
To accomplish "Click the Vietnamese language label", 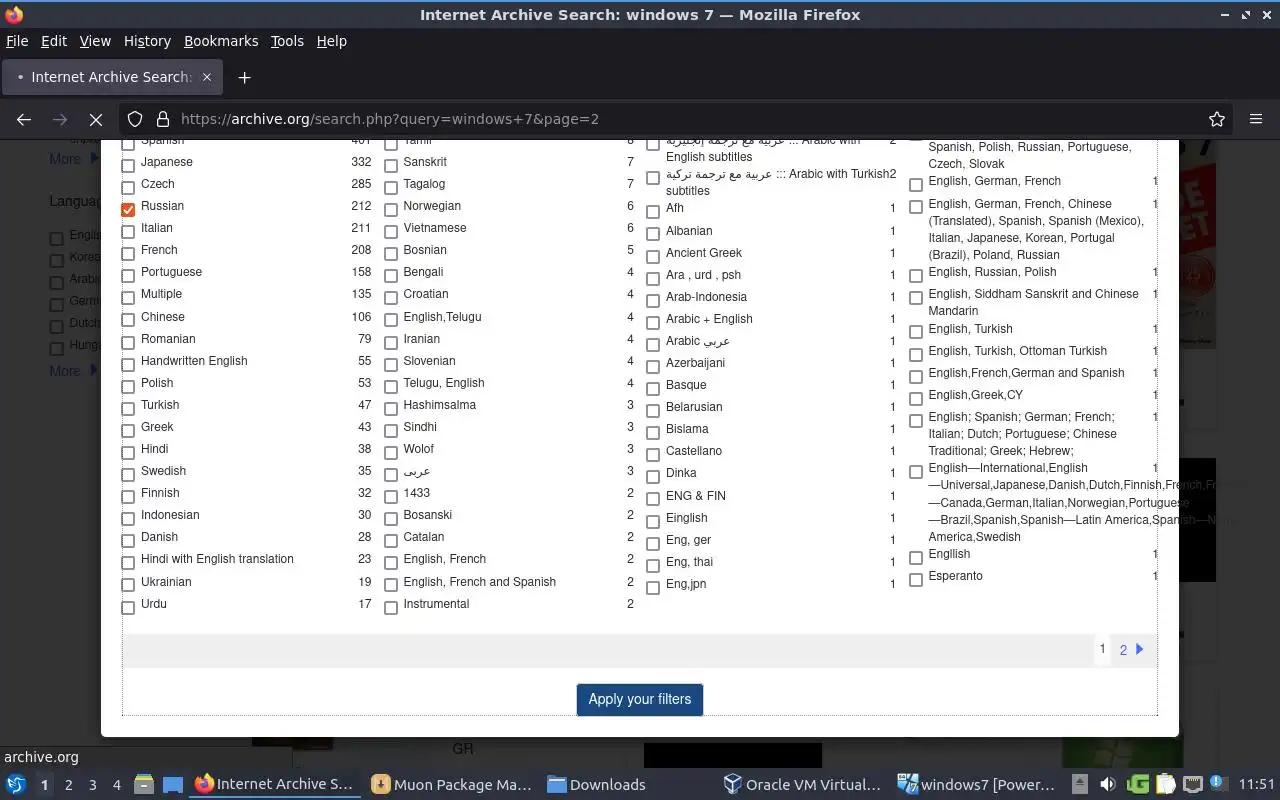I will tap(435, 228).
